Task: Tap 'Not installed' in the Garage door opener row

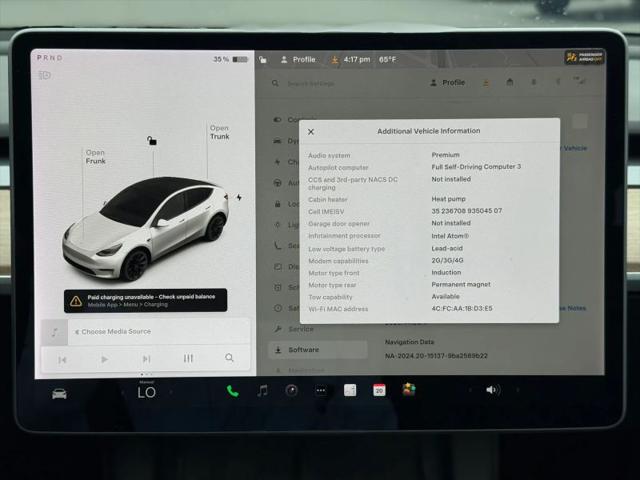Action: pyautogui.click(x=451, y=223)
